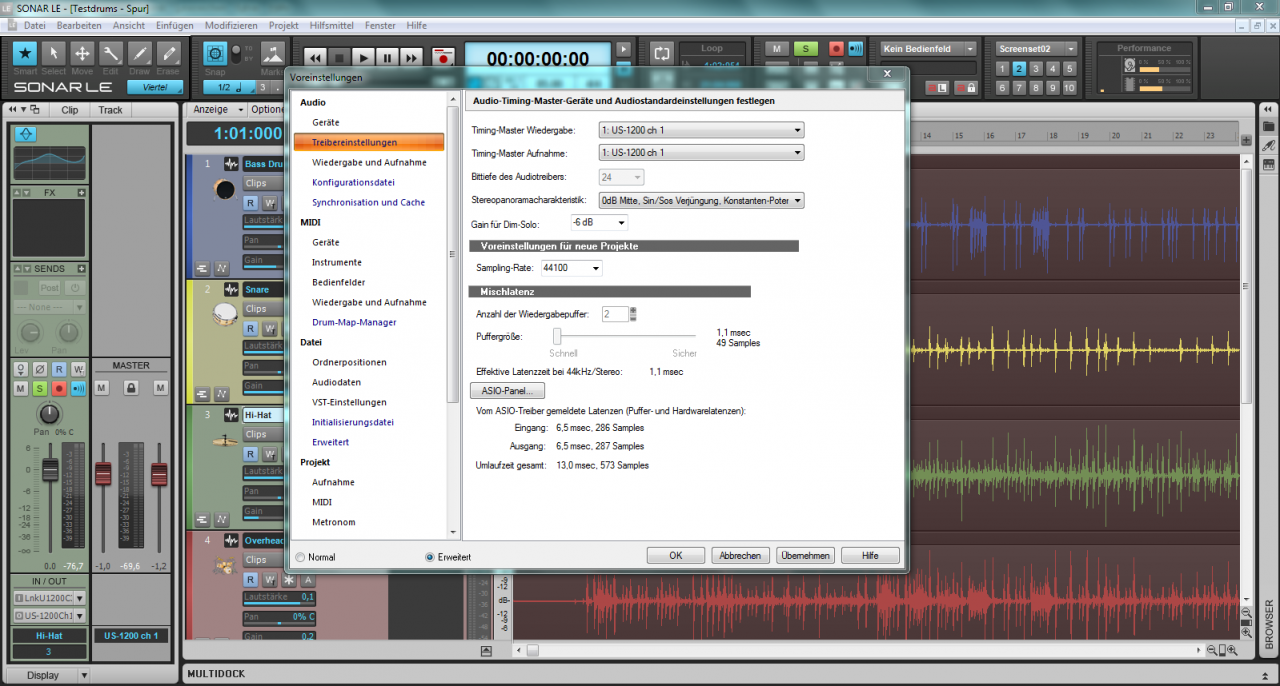This screenshot has height=686, width=1280.
Task: Mute the Hi-Hat inspector channel
Action: coord(21,388)
